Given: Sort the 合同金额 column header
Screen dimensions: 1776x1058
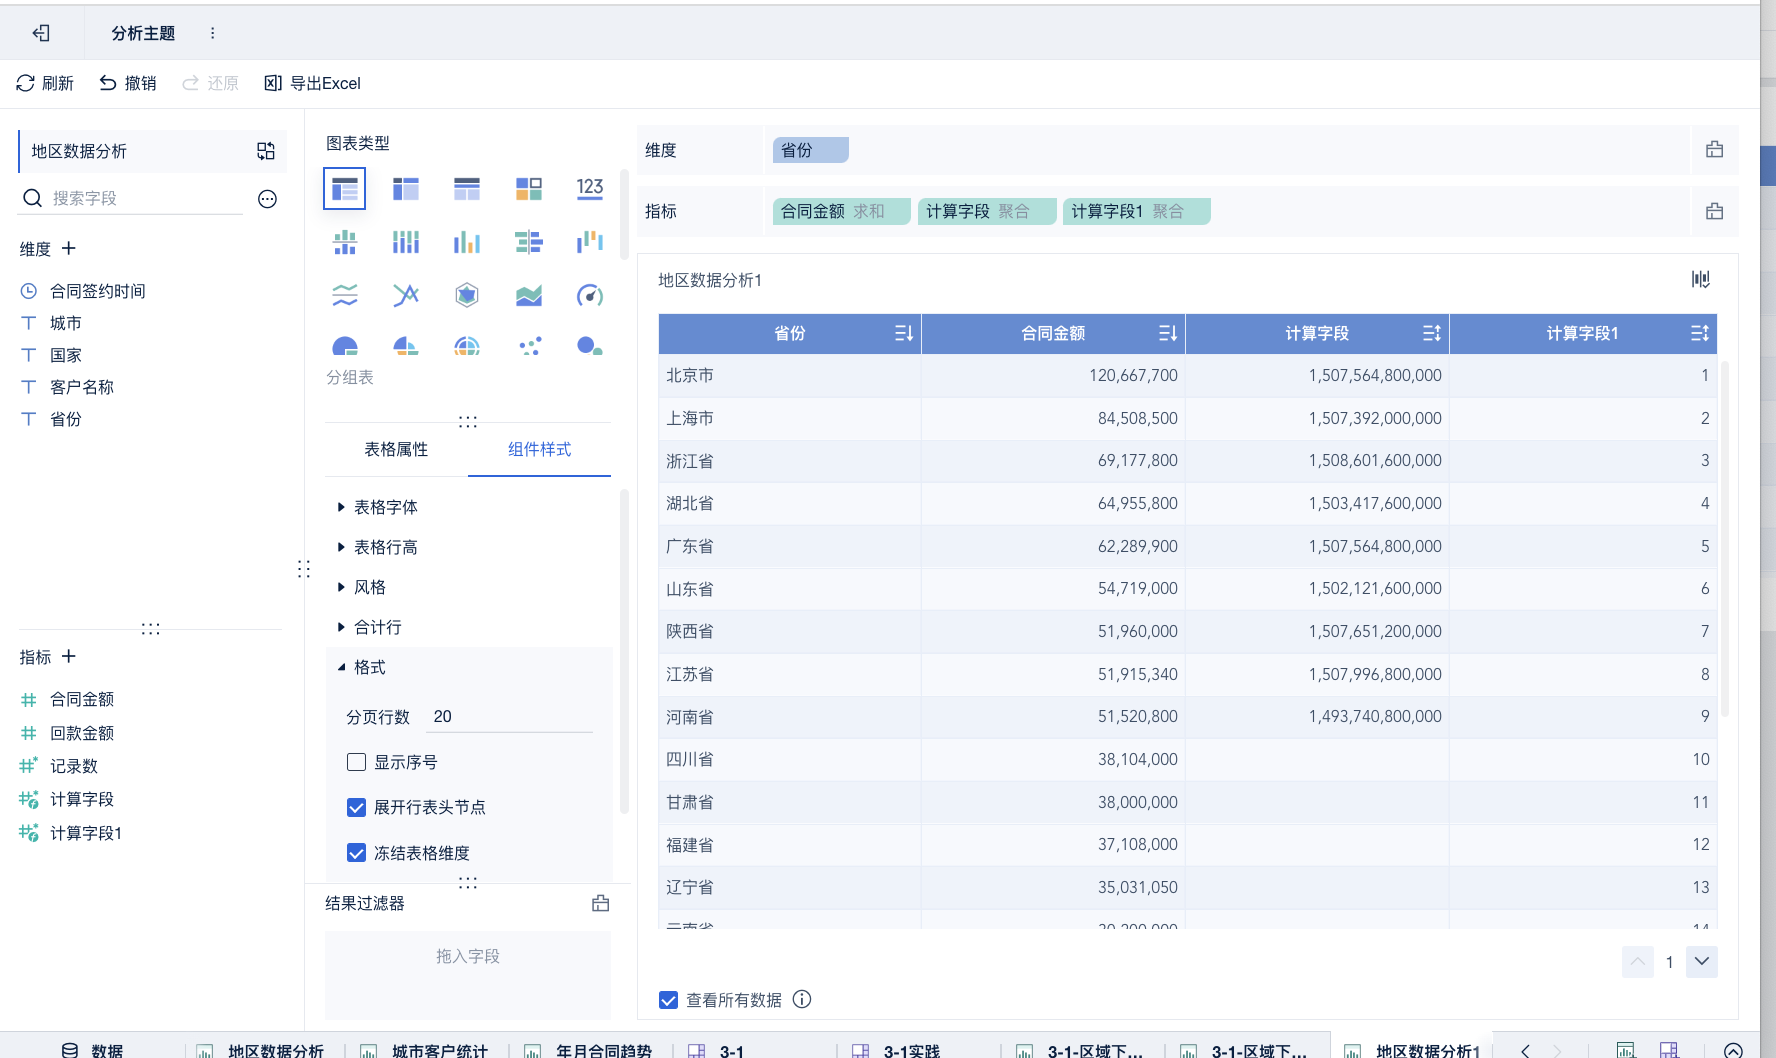Looking at the screenshot, I should point(1168,333).
